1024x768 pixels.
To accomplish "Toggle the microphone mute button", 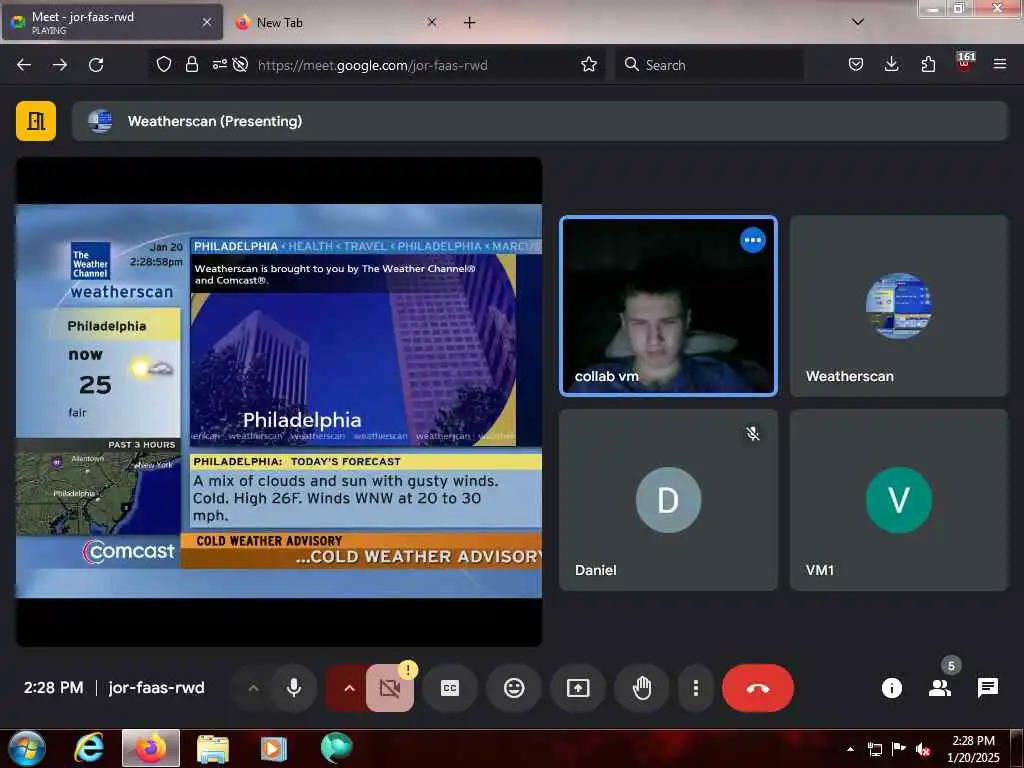I will pyautogui.click(x=294, y=688).
